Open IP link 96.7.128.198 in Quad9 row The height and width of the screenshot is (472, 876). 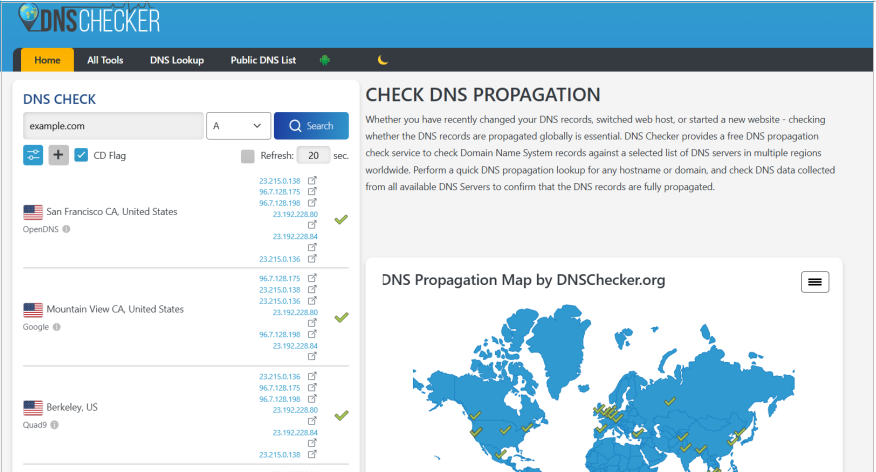[279, 399]
